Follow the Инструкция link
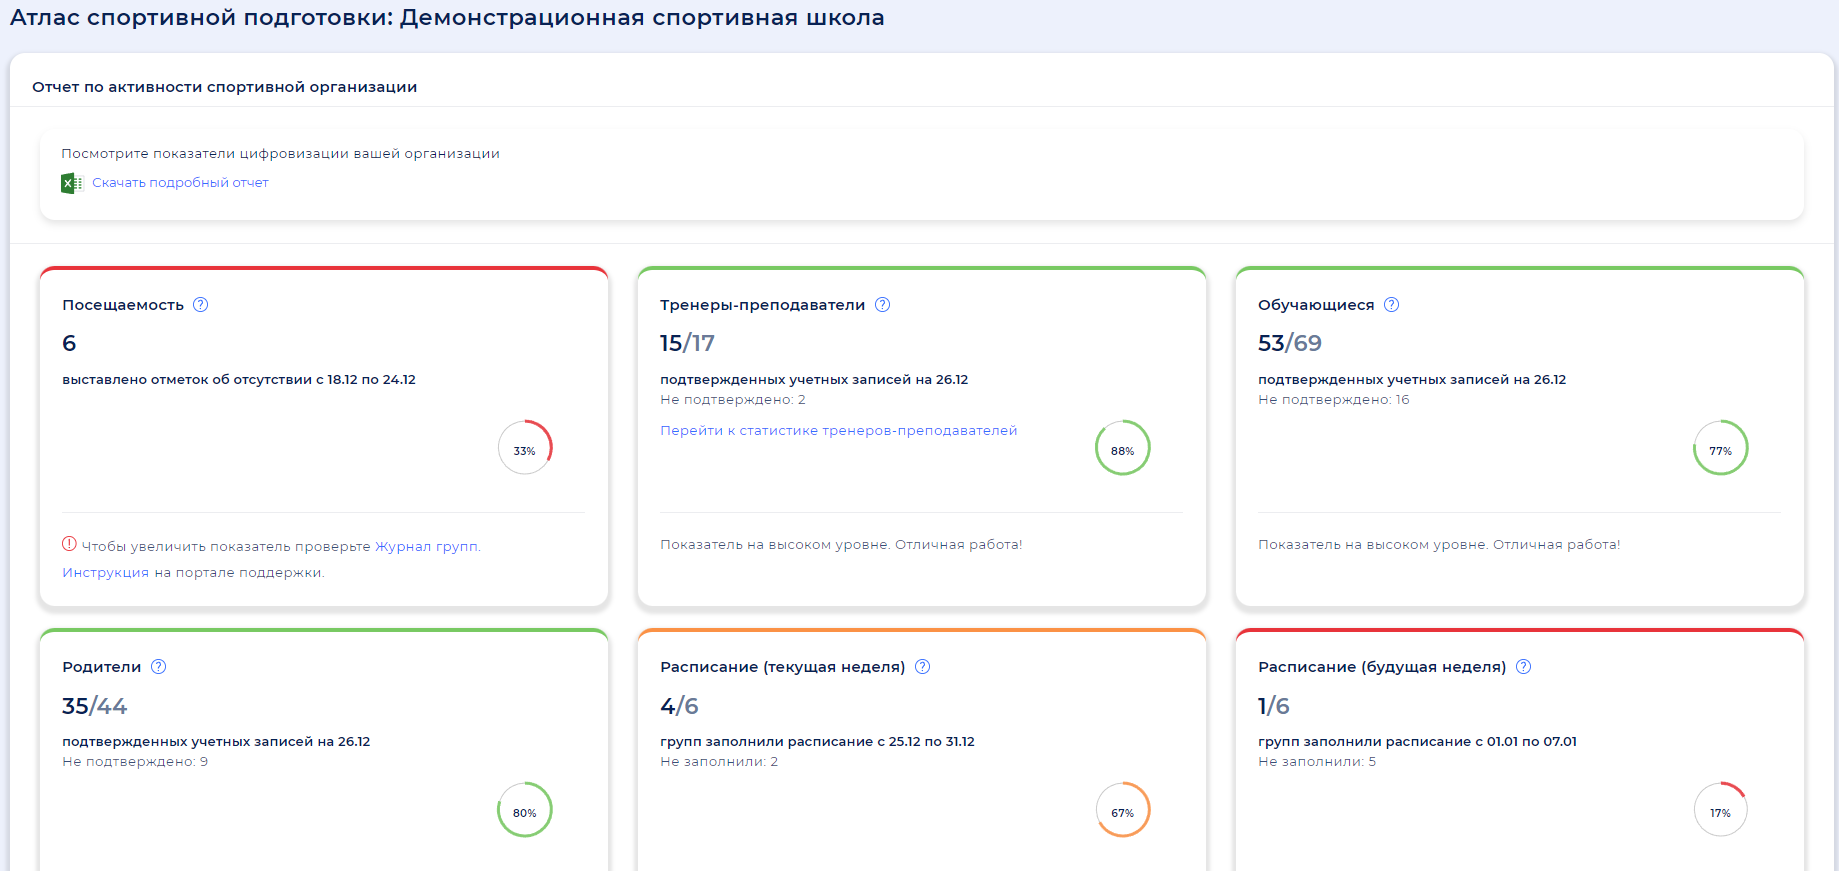The height and width of the screenshot is (871, 1839). (x=105, y=572)
